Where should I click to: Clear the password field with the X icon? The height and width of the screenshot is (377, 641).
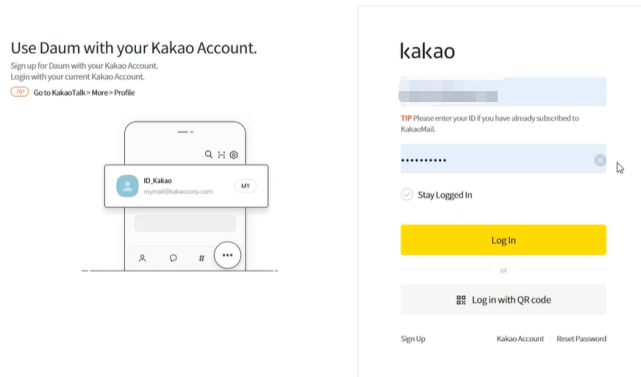coord(600,160)
